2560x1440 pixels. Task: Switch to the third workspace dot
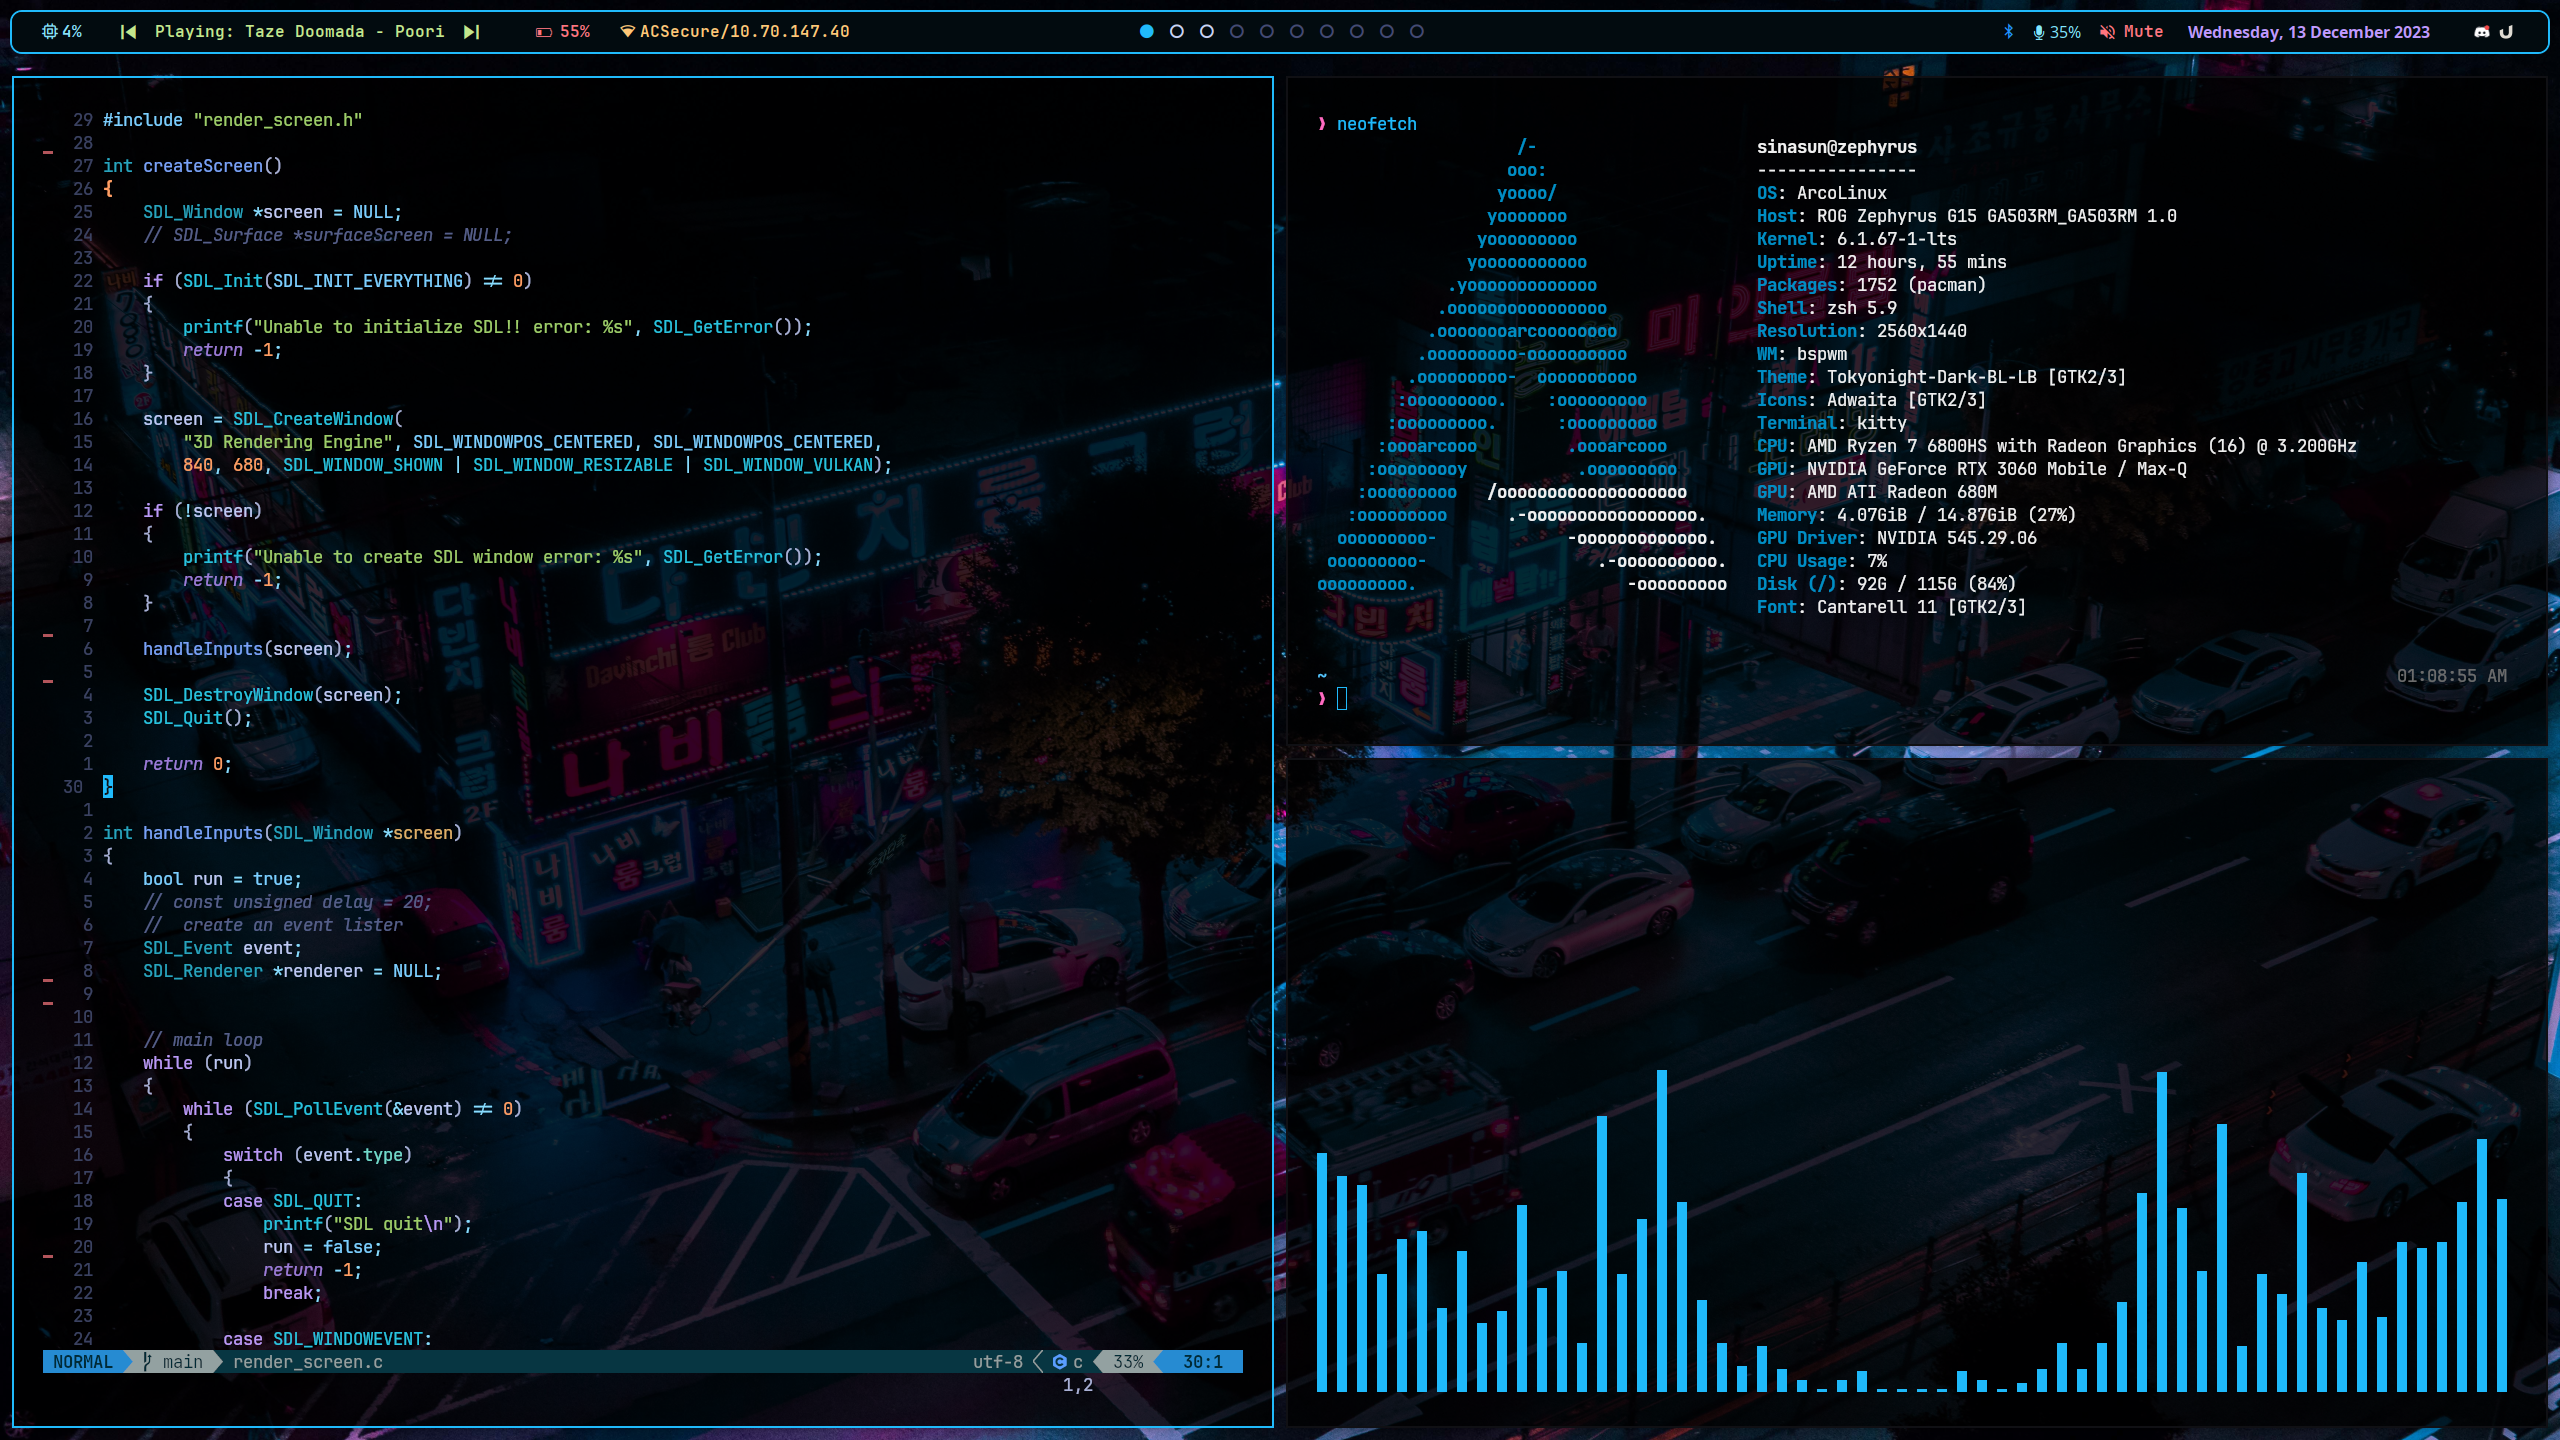pyautogui.click(x=1207, y=32)
